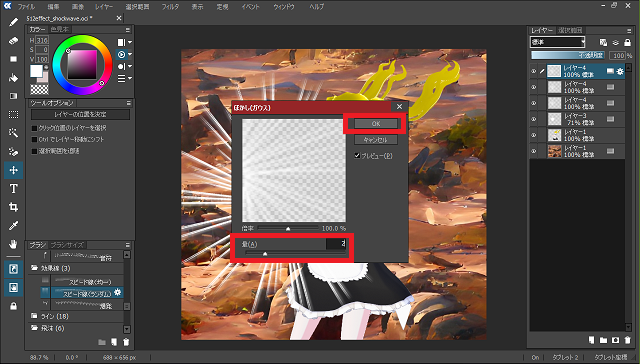The image size is (640, 364).
Task: Click gear icon on selected speed-line brush
Action: point(118,292)
